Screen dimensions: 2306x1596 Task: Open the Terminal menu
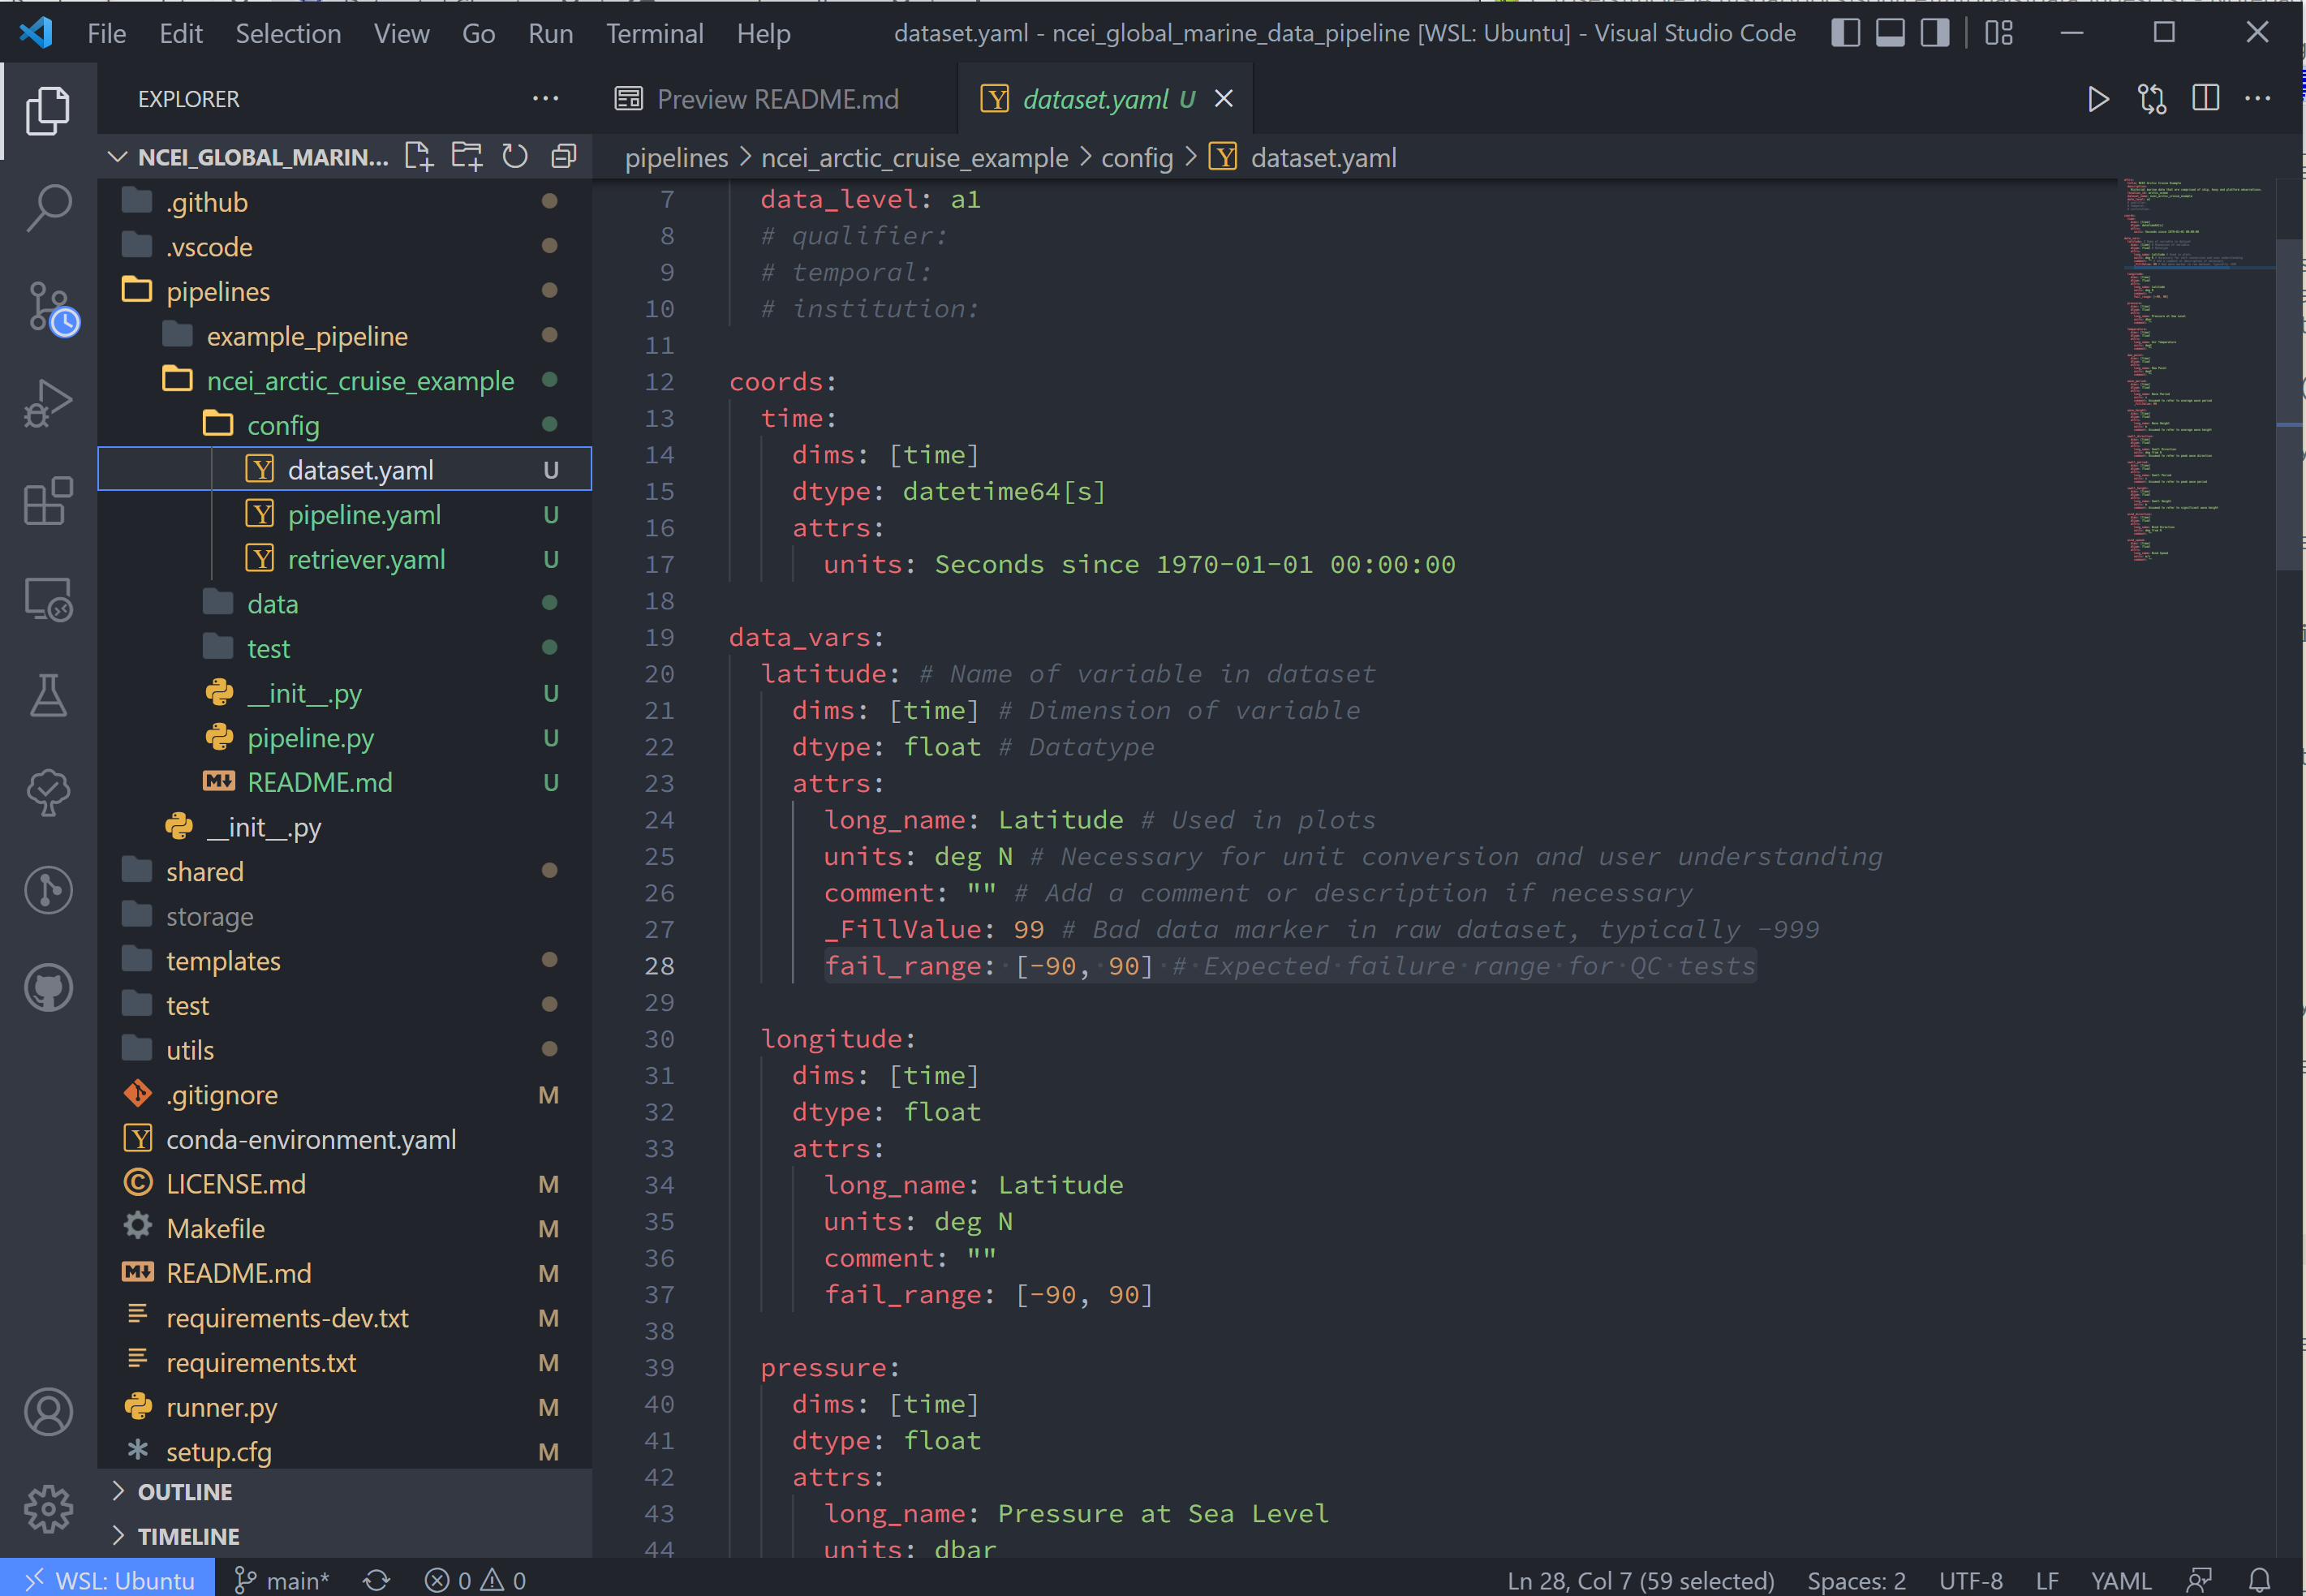click(x=655, y=34)
